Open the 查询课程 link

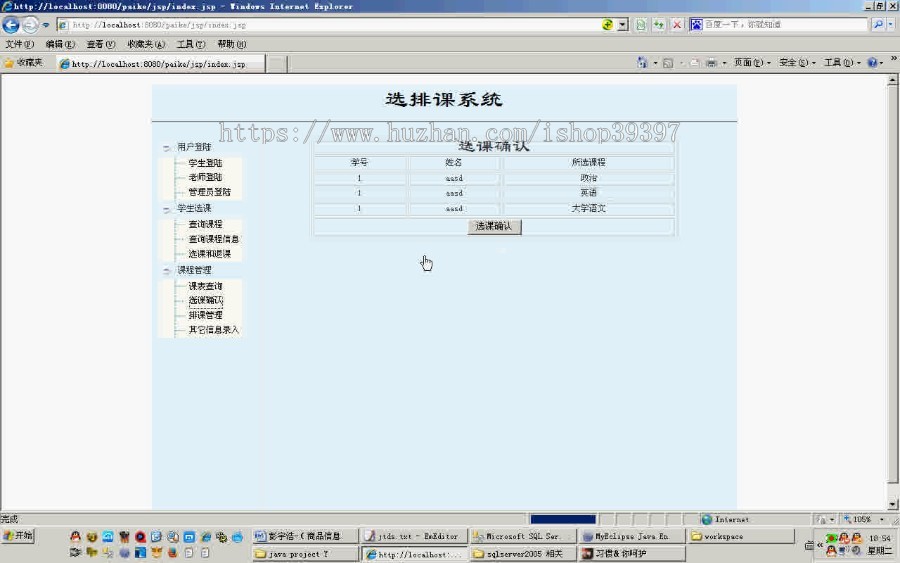pyautogui.click(x=205, y=224)
